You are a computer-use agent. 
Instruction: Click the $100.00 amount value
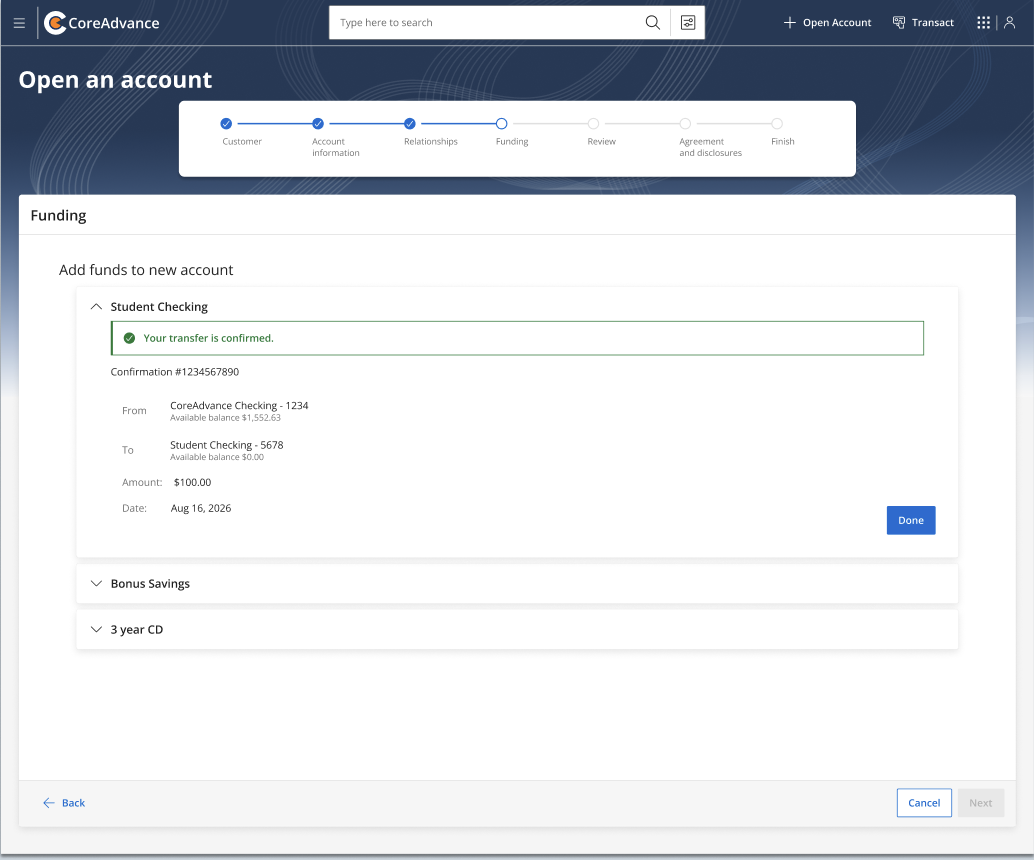193,482
